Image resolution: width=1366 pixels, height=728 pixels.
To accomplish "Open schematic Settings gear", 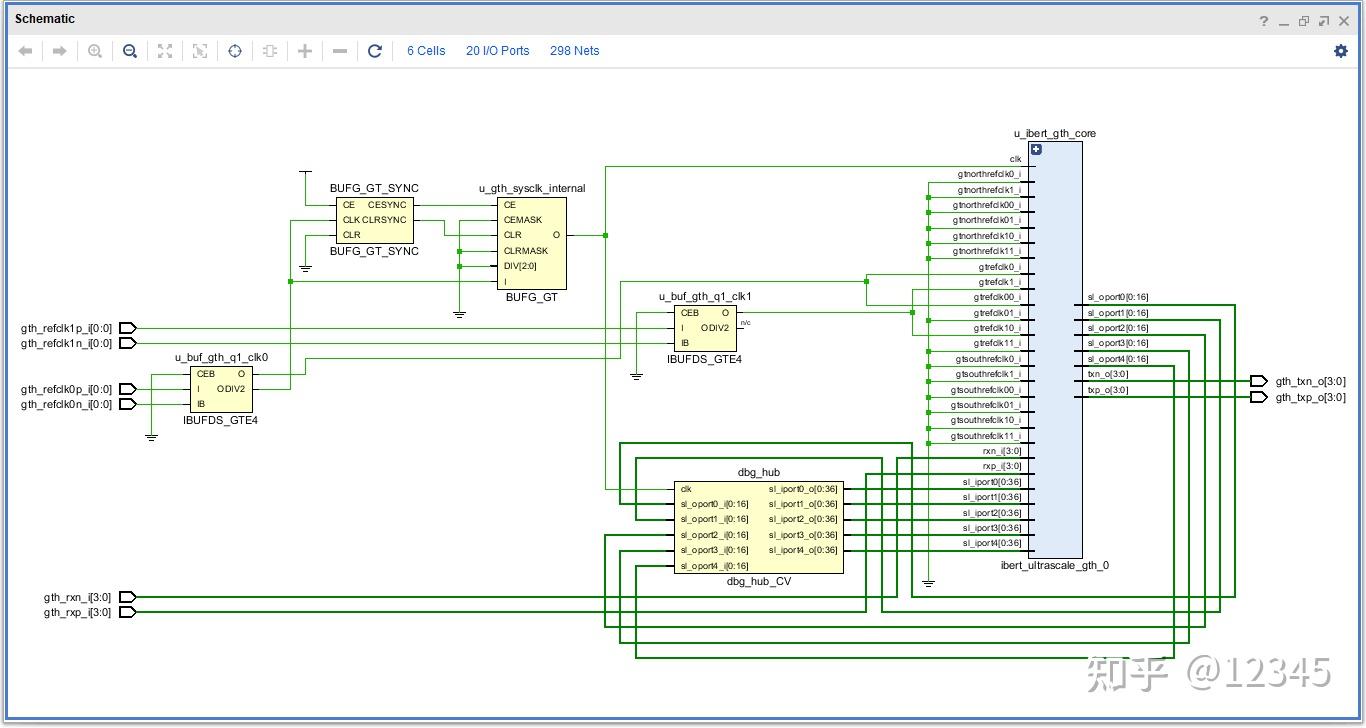I will 1341,51.
